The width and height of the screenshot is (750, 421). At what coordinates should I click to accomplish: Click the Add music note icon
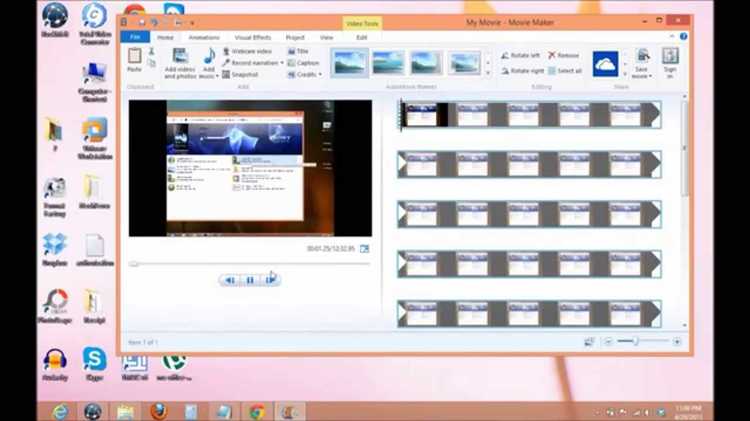(209, 58)
